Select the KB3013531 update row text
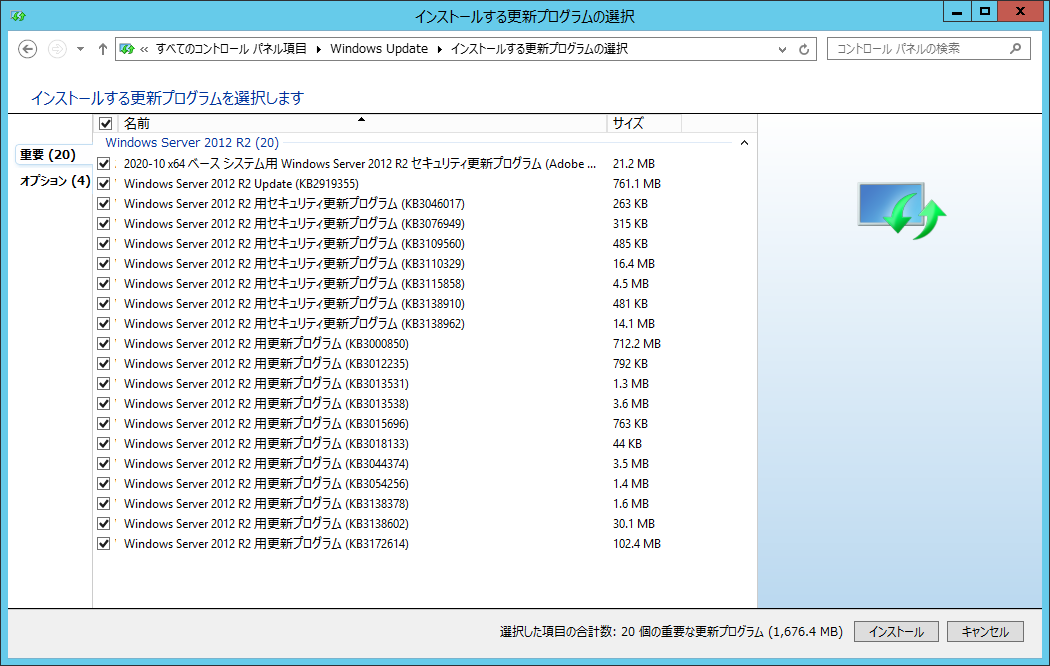The width and height of the screenshot is (1050, 666). (x=266, y=384)
